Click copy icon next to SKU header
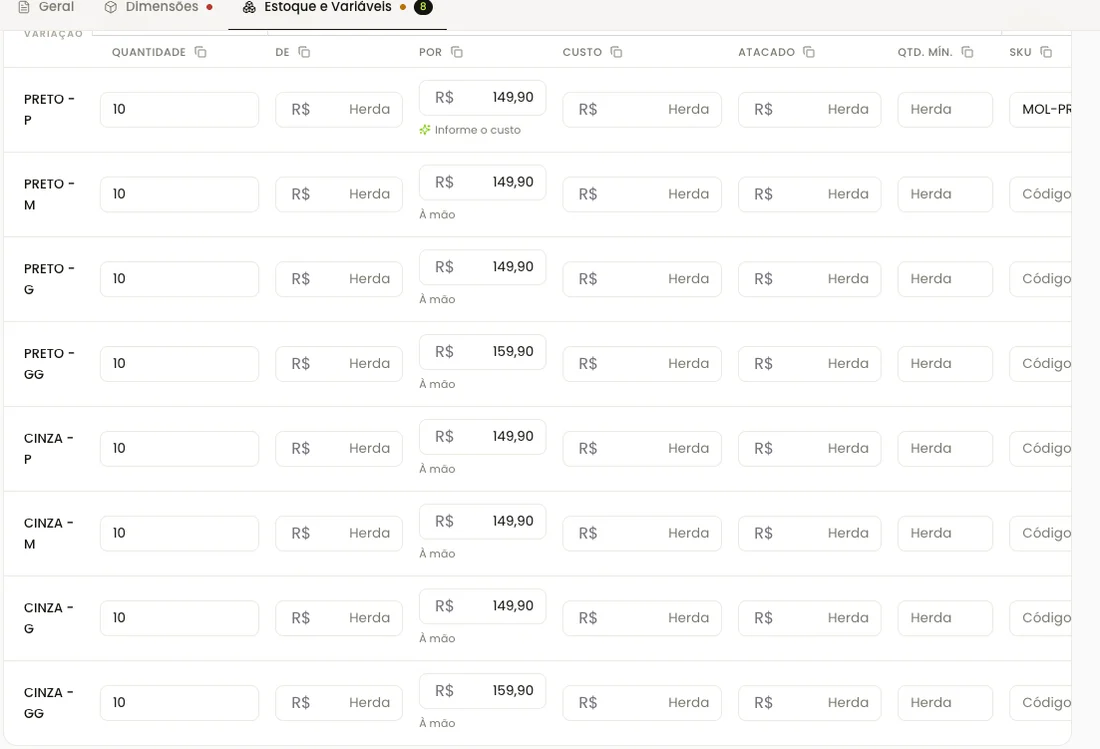 pos(1046,52)
